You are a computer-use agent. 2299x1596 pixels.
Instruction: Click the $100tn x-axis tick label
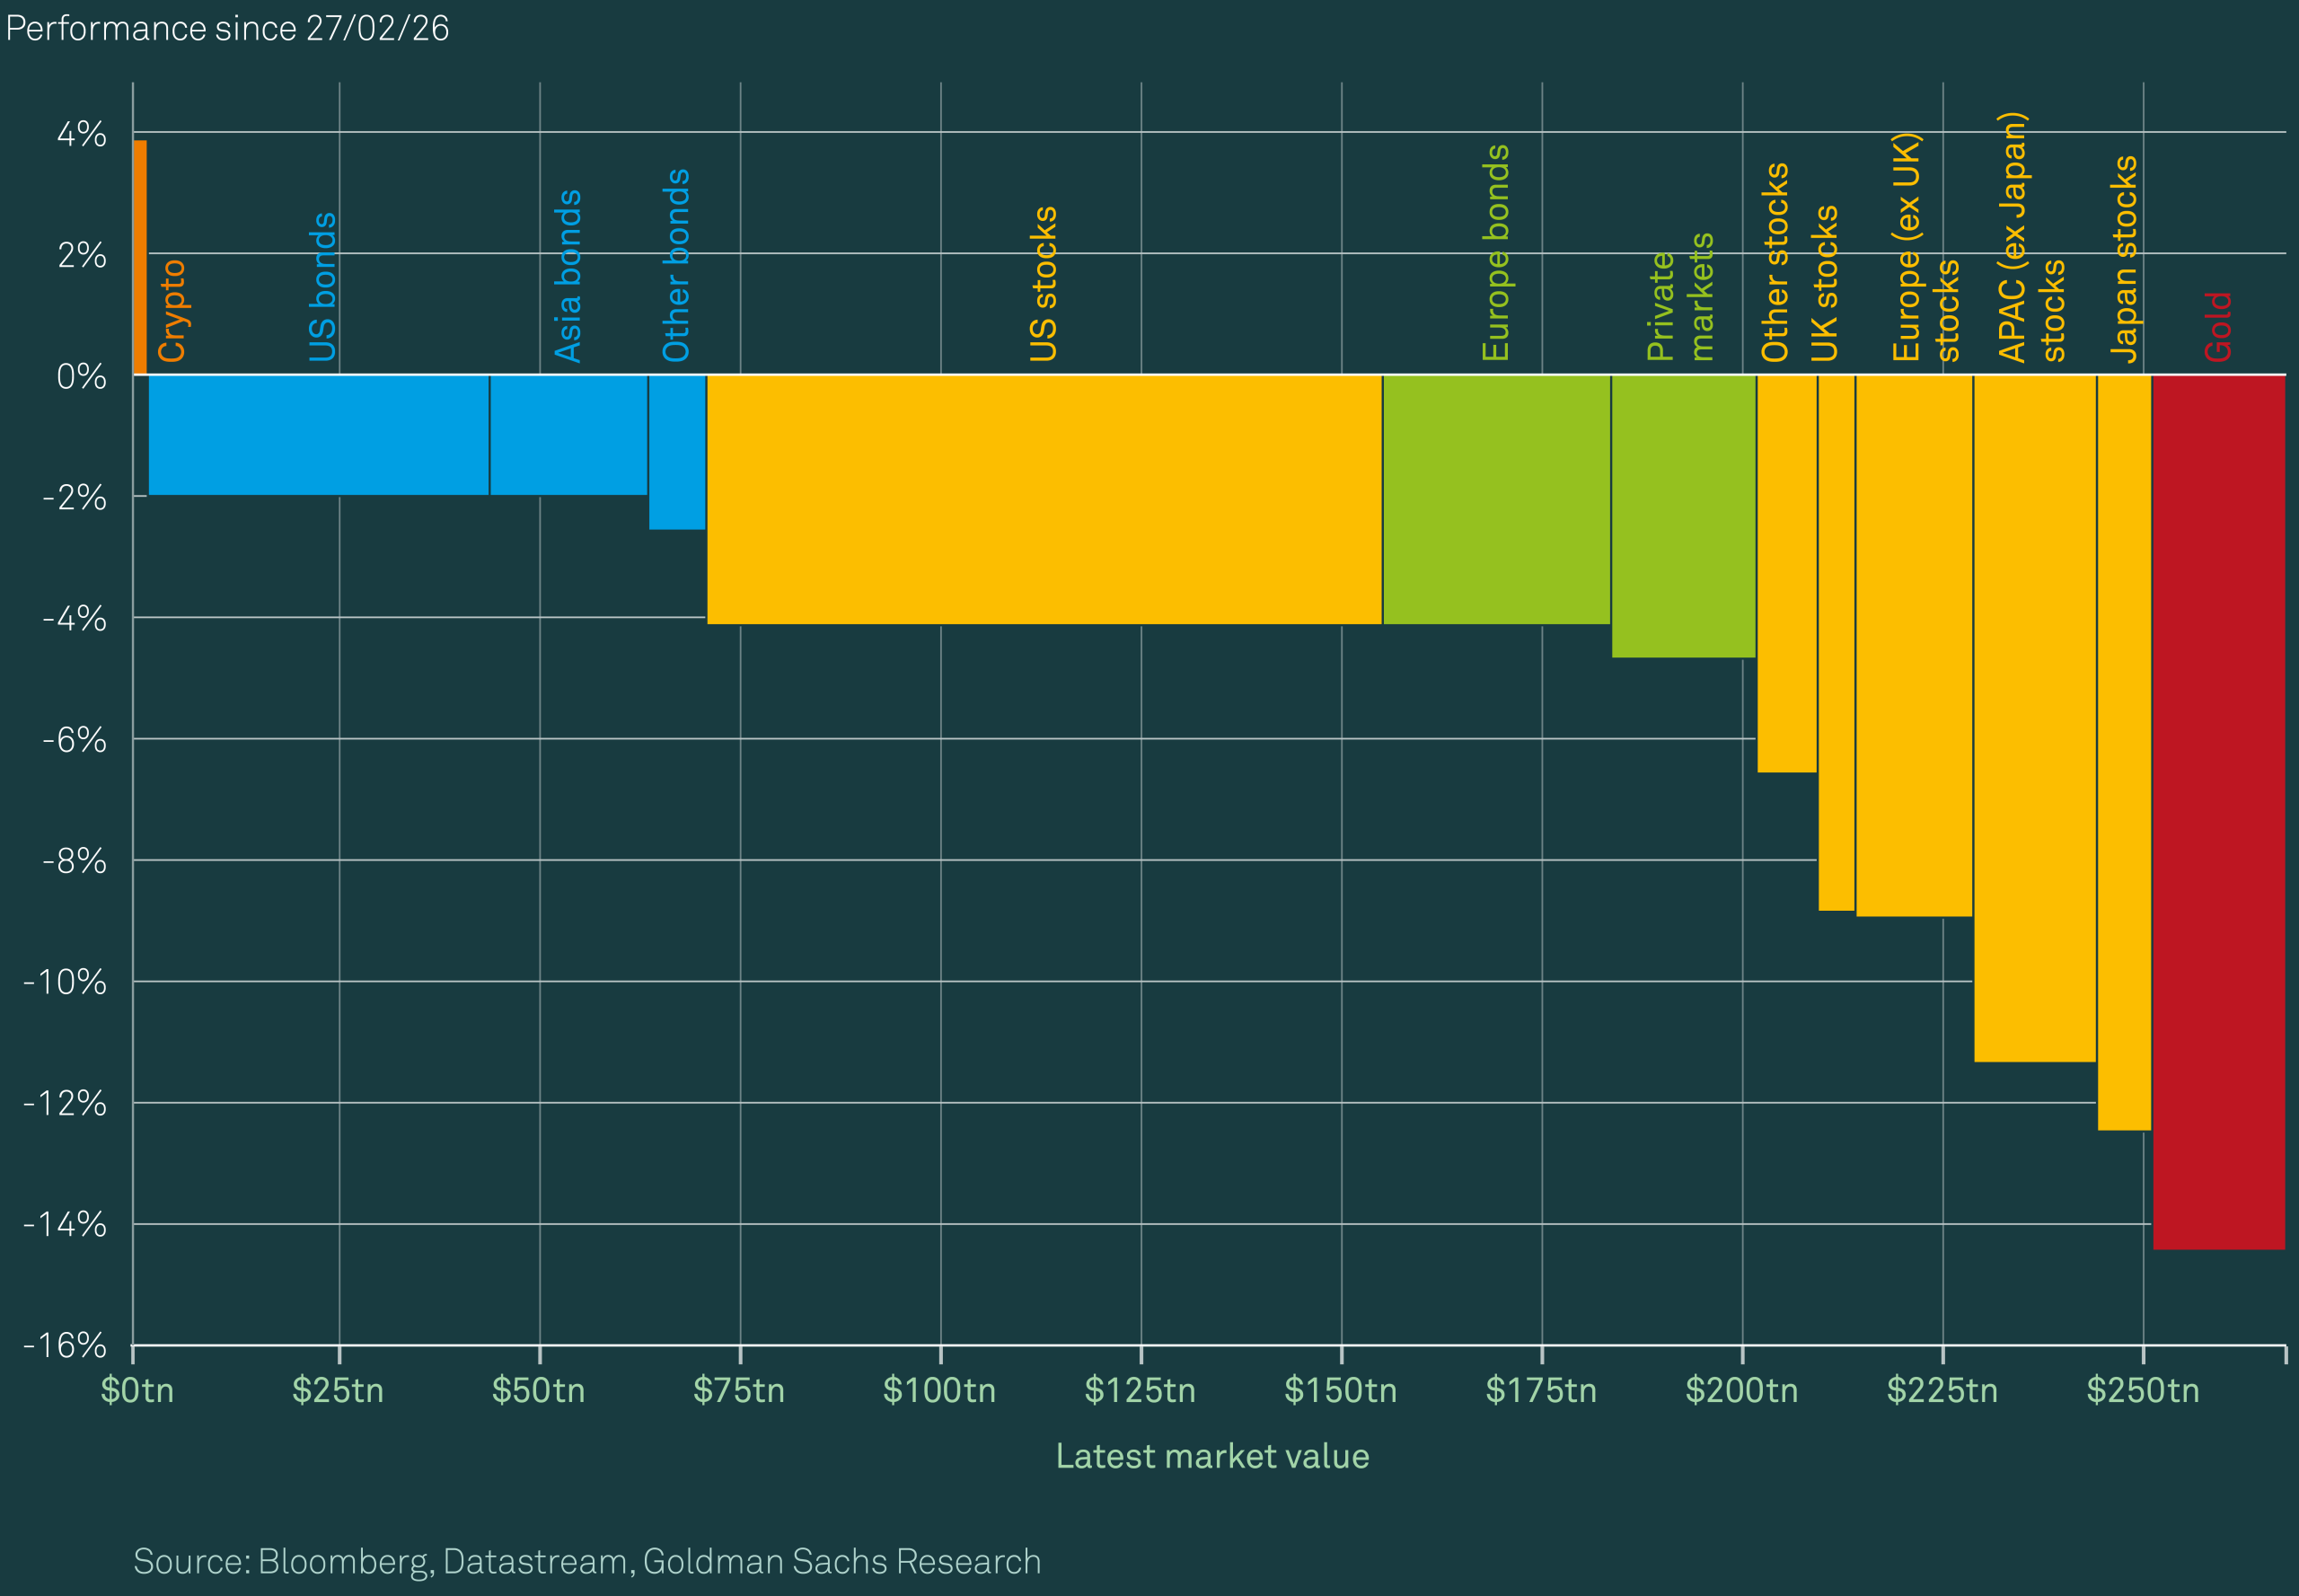pyautogui.click(x=939, y=1390)
